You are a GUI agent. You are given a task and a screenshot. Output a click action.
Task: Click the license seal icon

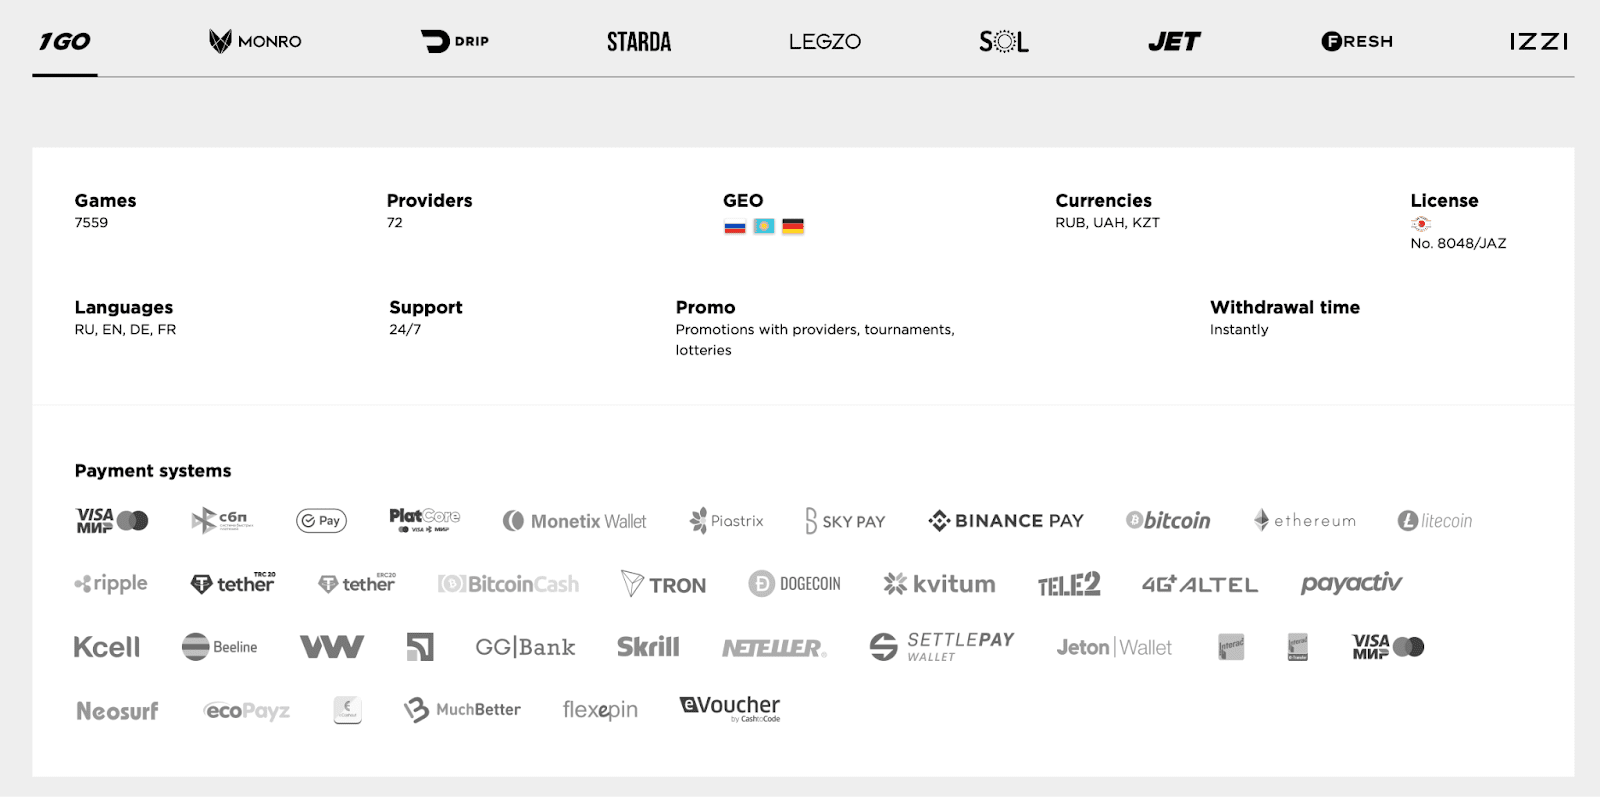click(1421, 224)
